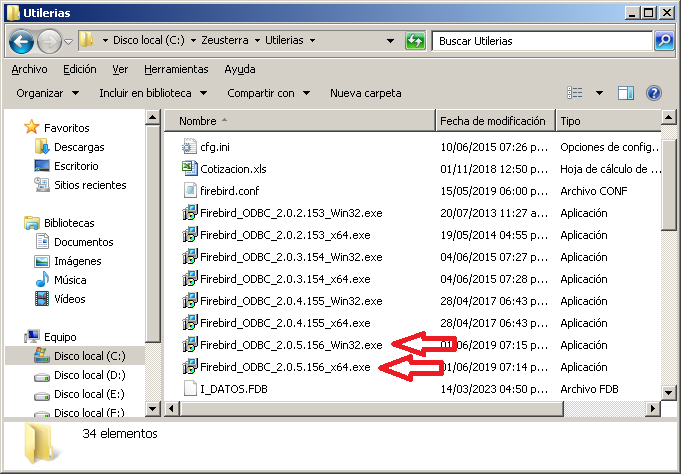
Task: Click the refresh button beside address bar
Action: (x=415, y=41)
